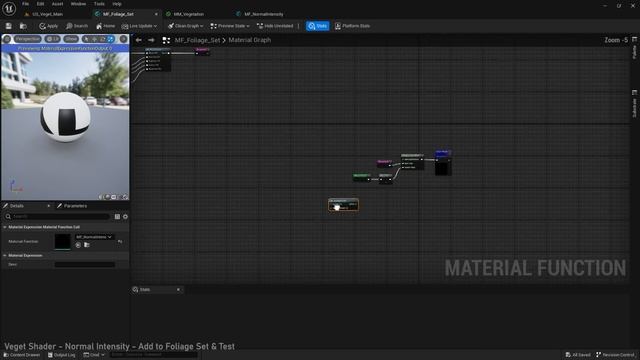Open the Details settings gear icon
Viewport: 640px width, 360px height.
[125, 217]
